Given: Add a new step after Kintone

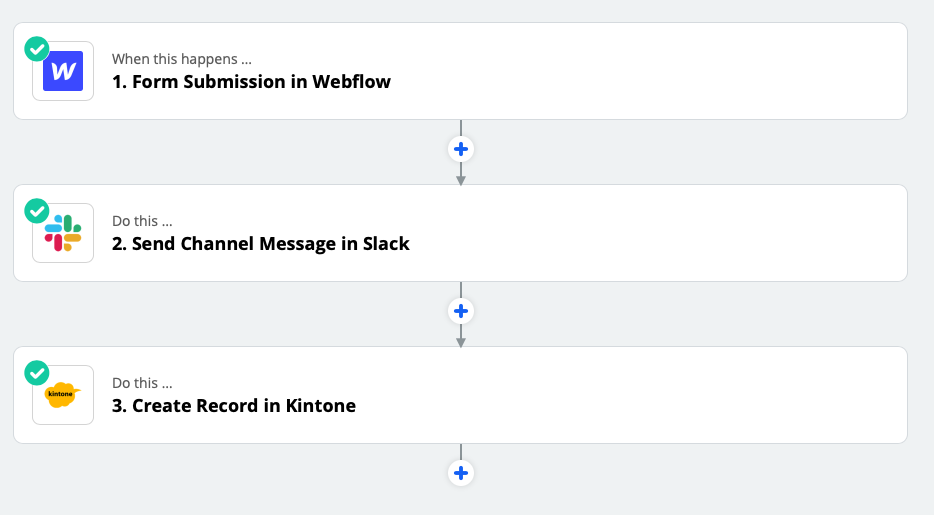Looking at the screenshot, I should (x=460, y=473).
